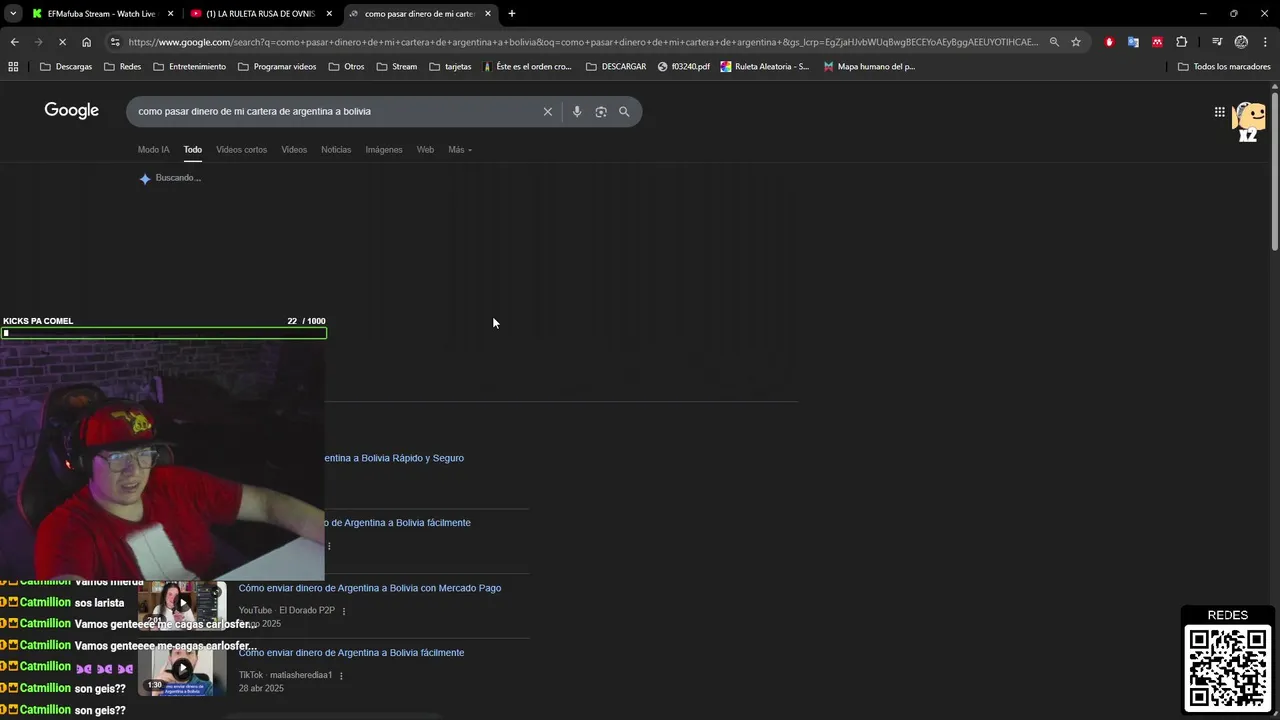
Task: Open the Este es el orden cro... bookmark
Action: pyautogui.click(x=527, y=67)
